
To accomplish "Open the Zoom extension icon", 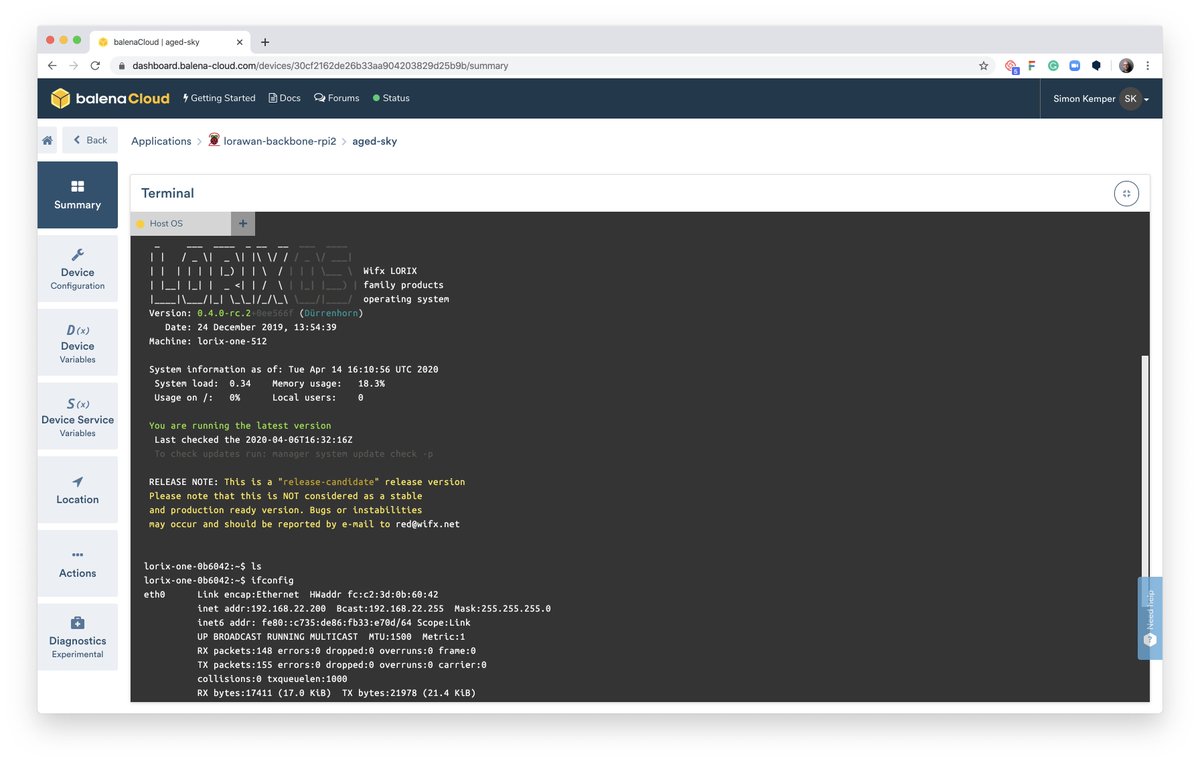I will [x=1074, y=66].
